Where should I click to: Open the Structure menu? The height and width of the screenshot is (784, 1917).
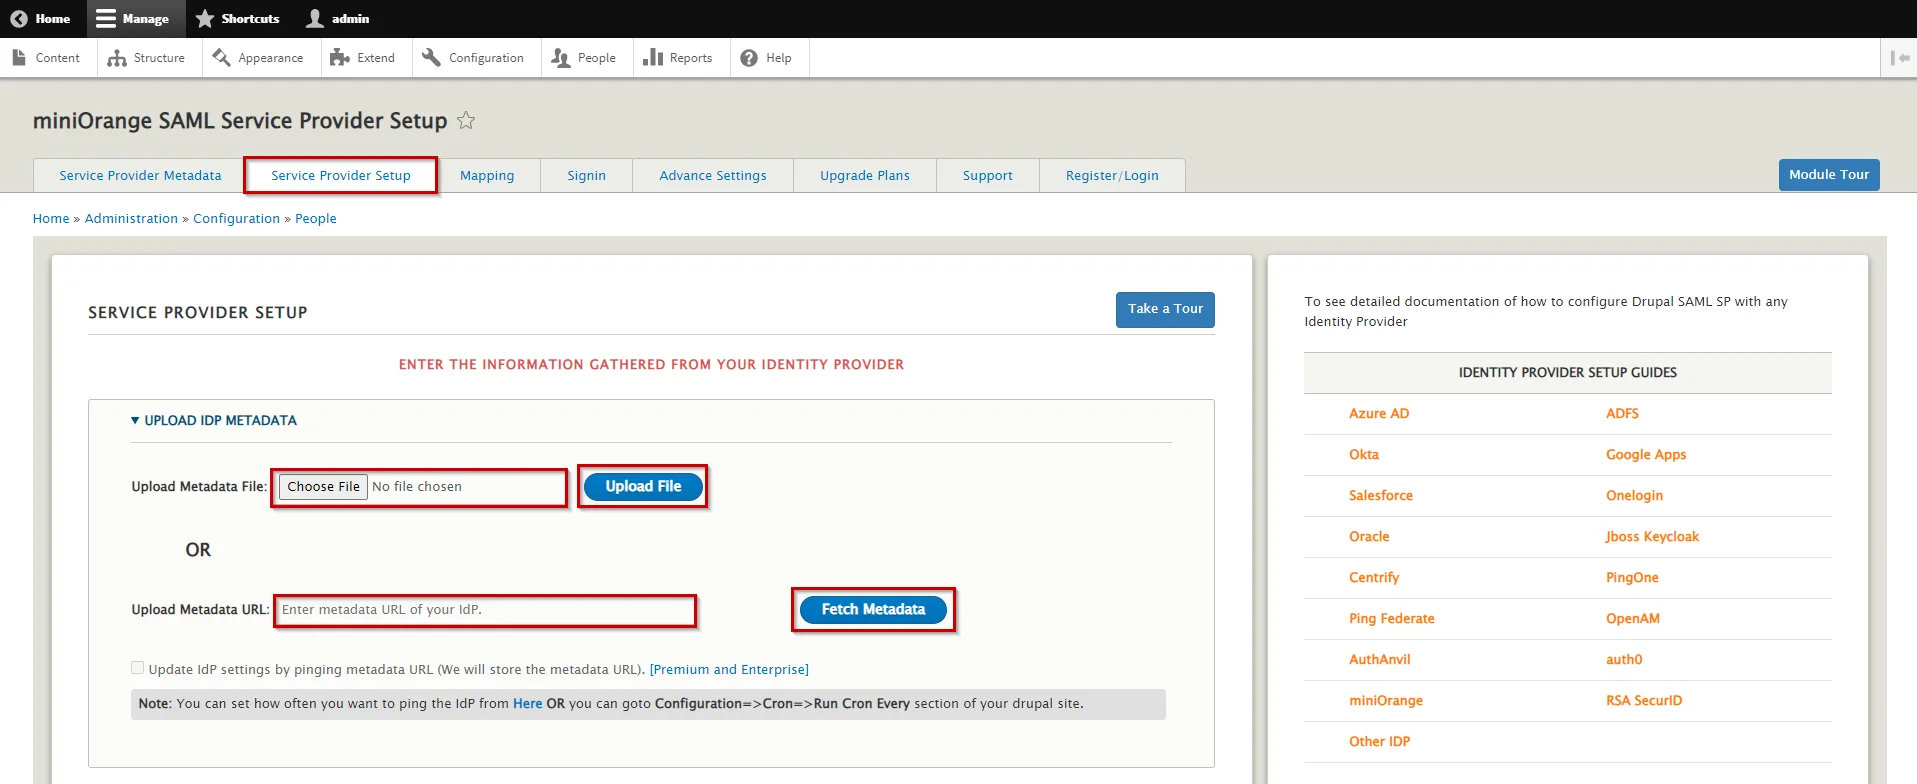click(x=147, y=58)
